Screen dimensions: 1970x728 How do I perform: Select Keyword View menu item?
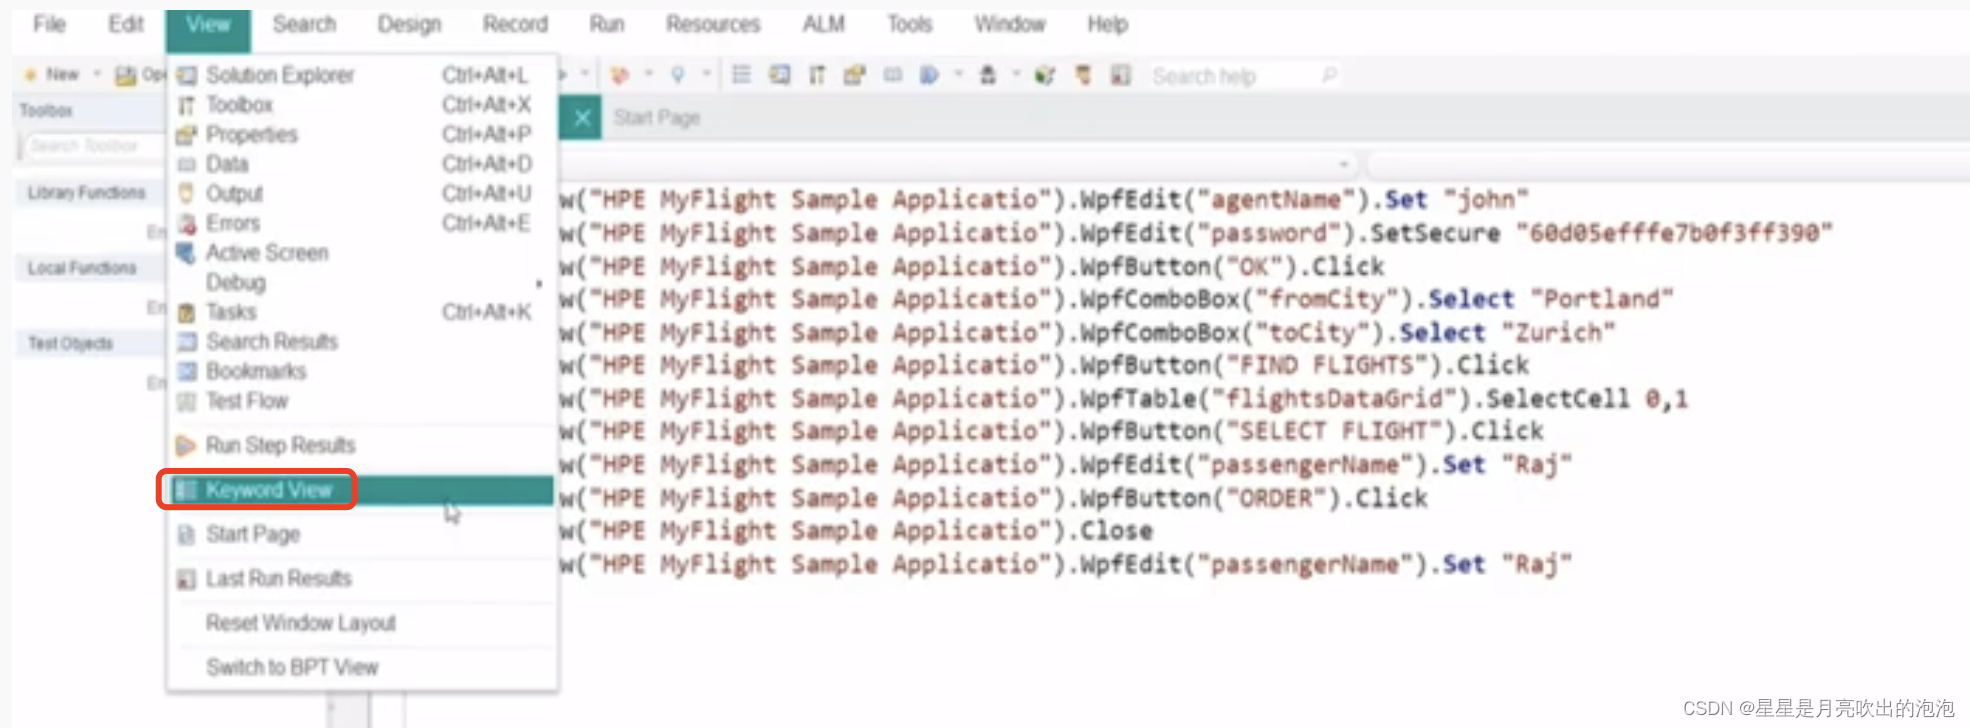pyautogui.click(x=361, y=490)
